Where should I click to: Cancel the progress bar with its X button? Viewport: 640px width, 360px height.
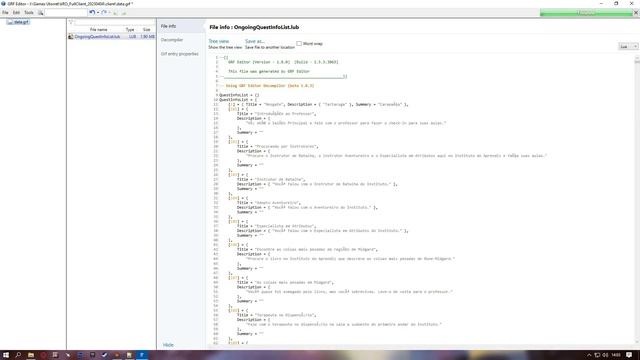pos(636,13)
